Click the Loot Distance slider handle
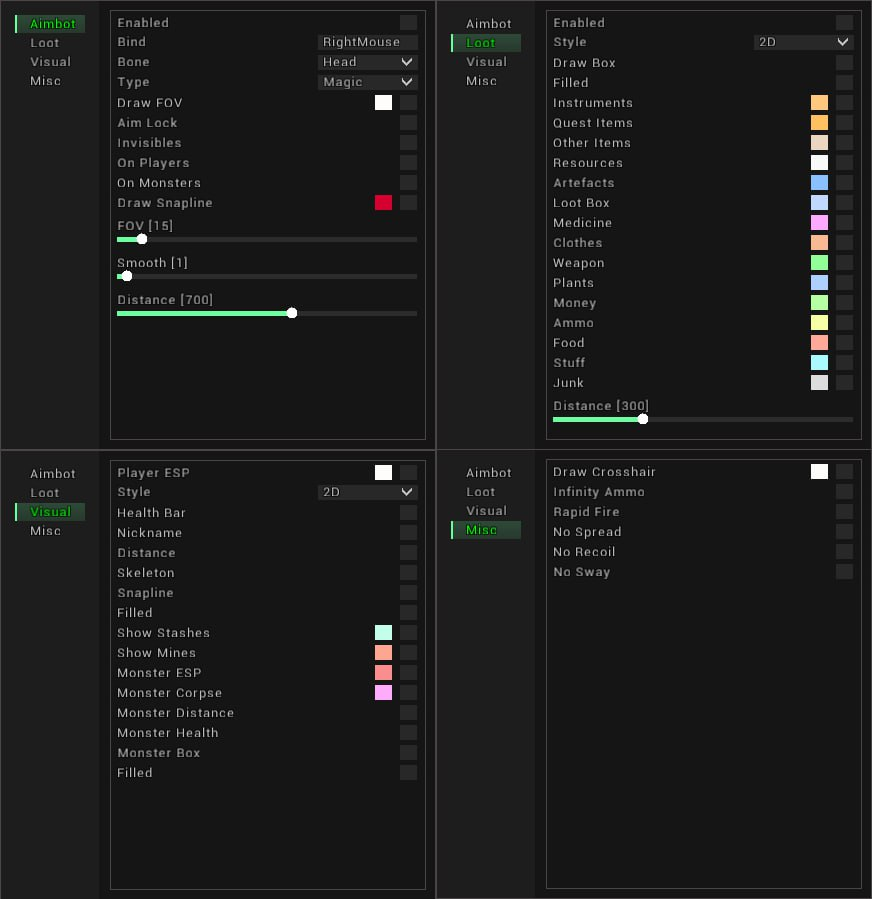872x899 pixels. pos(643,419)
